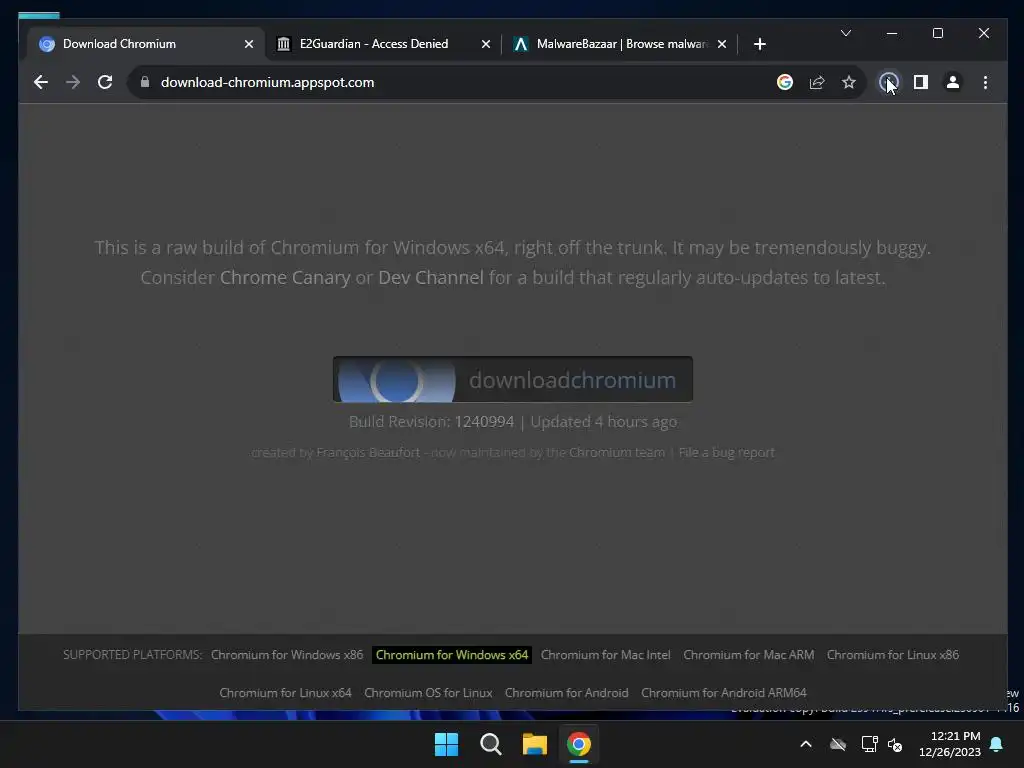
Task: Click the Chrome taskbar icon
Action: coord(579,744)
